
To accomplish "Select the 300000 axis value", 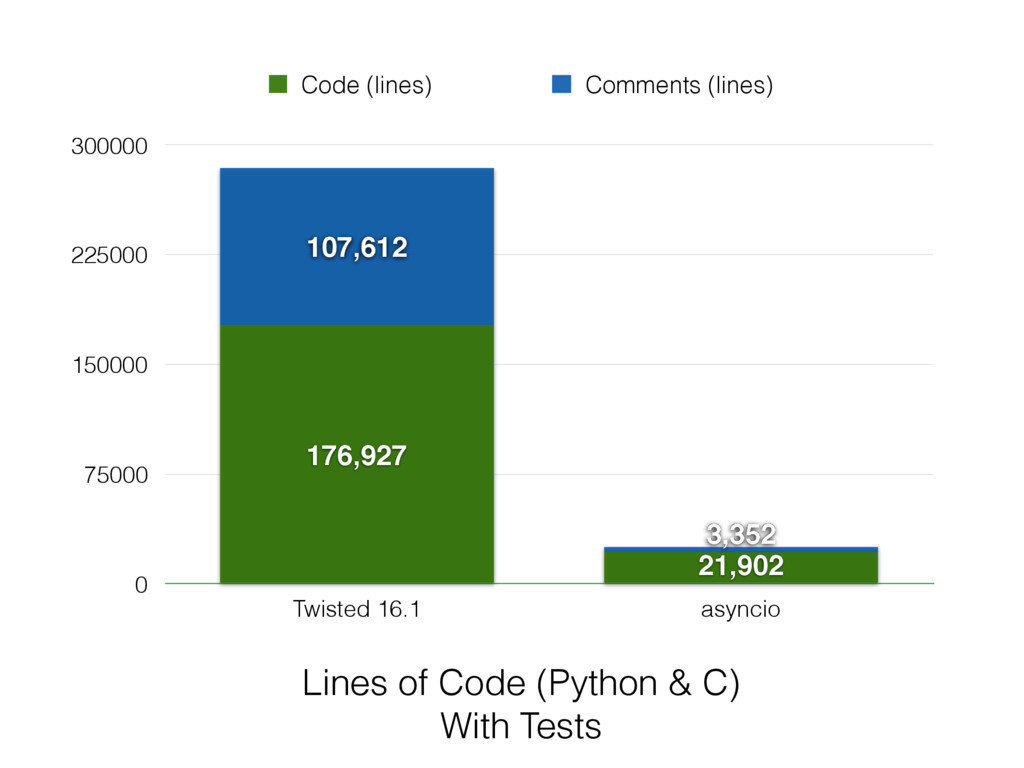I will point(109,146).
